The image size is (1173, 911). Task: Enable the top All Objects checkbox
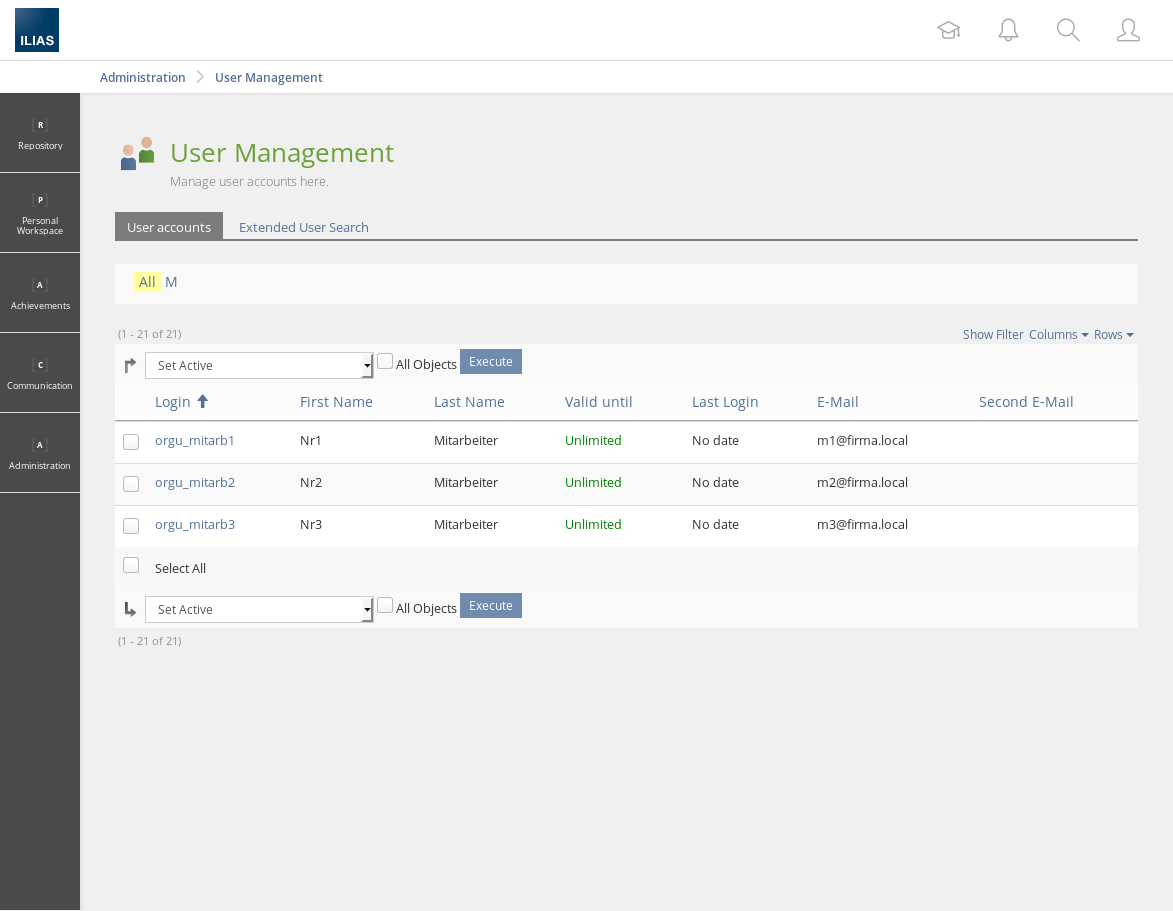[385, 361]
